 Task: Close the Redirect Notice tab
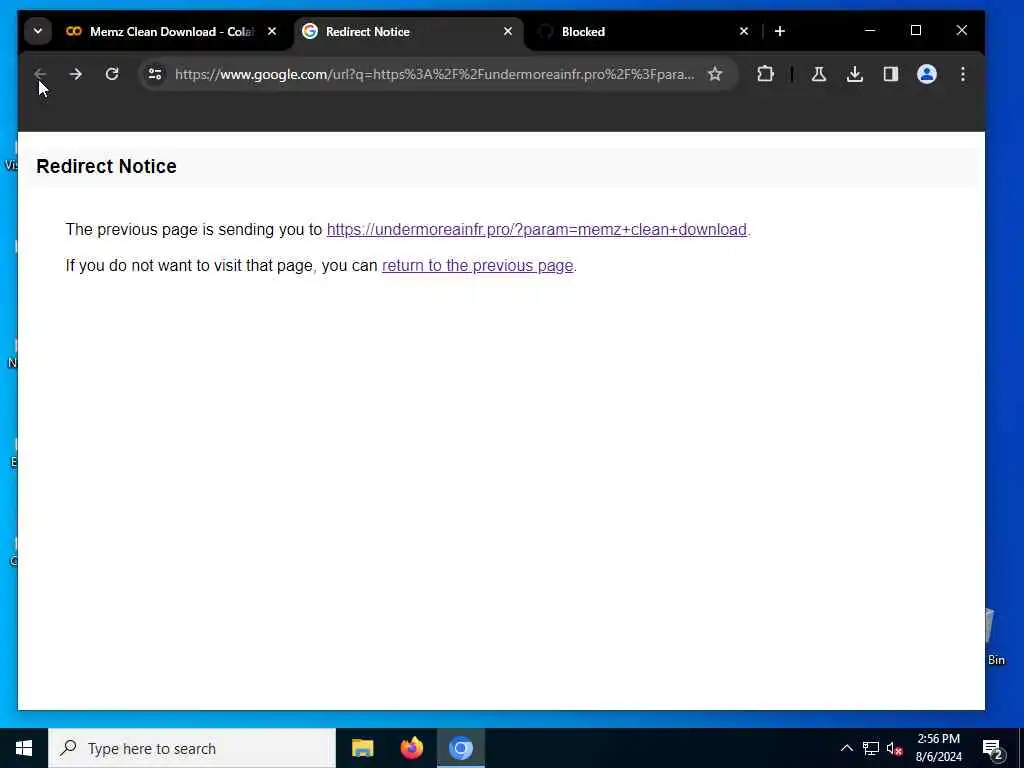[507, 31]
